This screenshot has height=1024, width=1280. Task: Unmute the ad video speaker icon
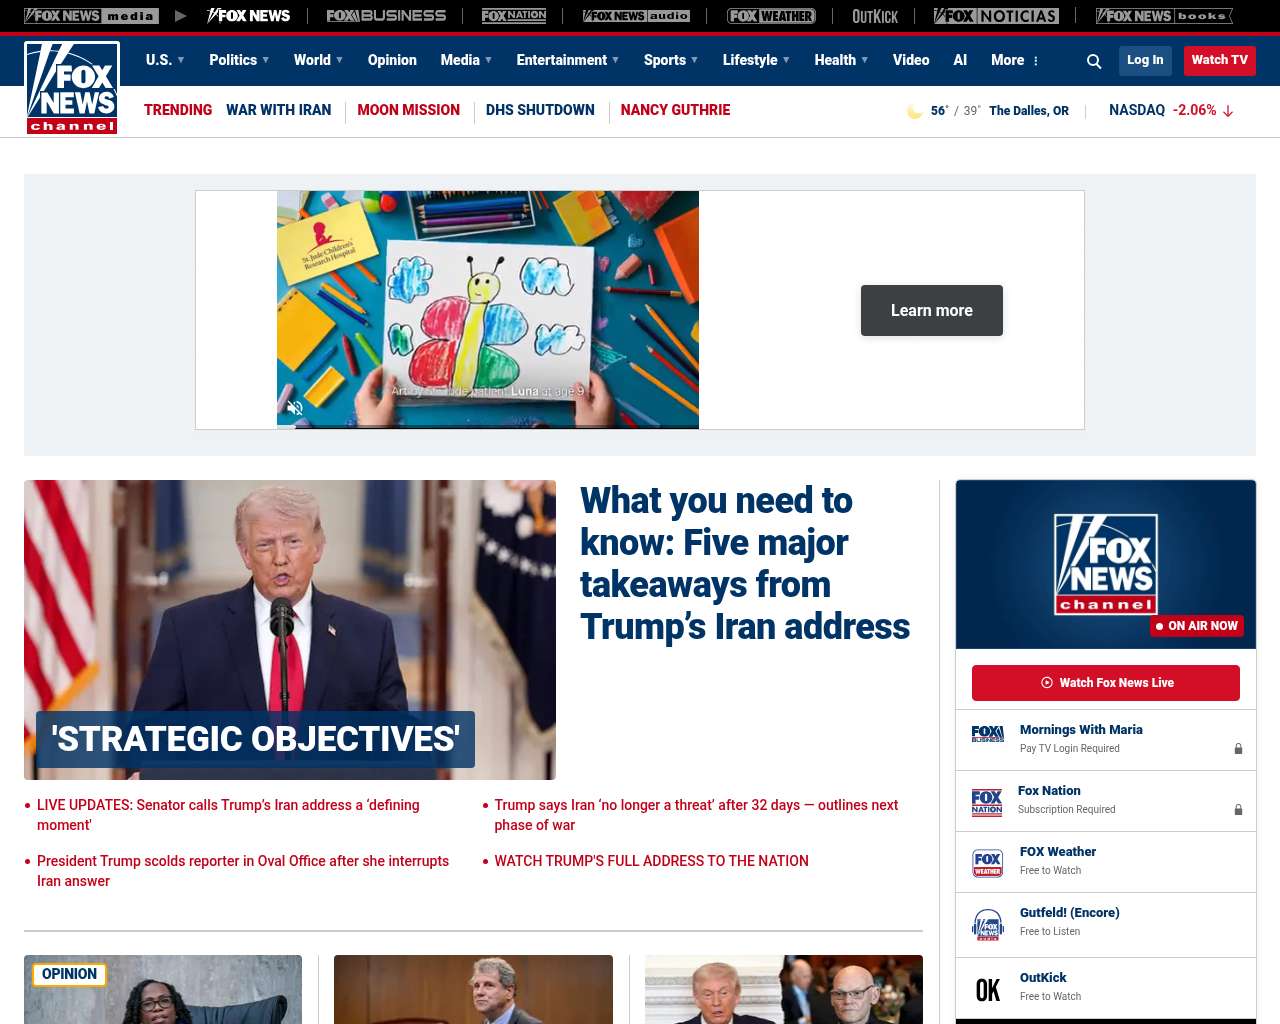tap(295, 408)
